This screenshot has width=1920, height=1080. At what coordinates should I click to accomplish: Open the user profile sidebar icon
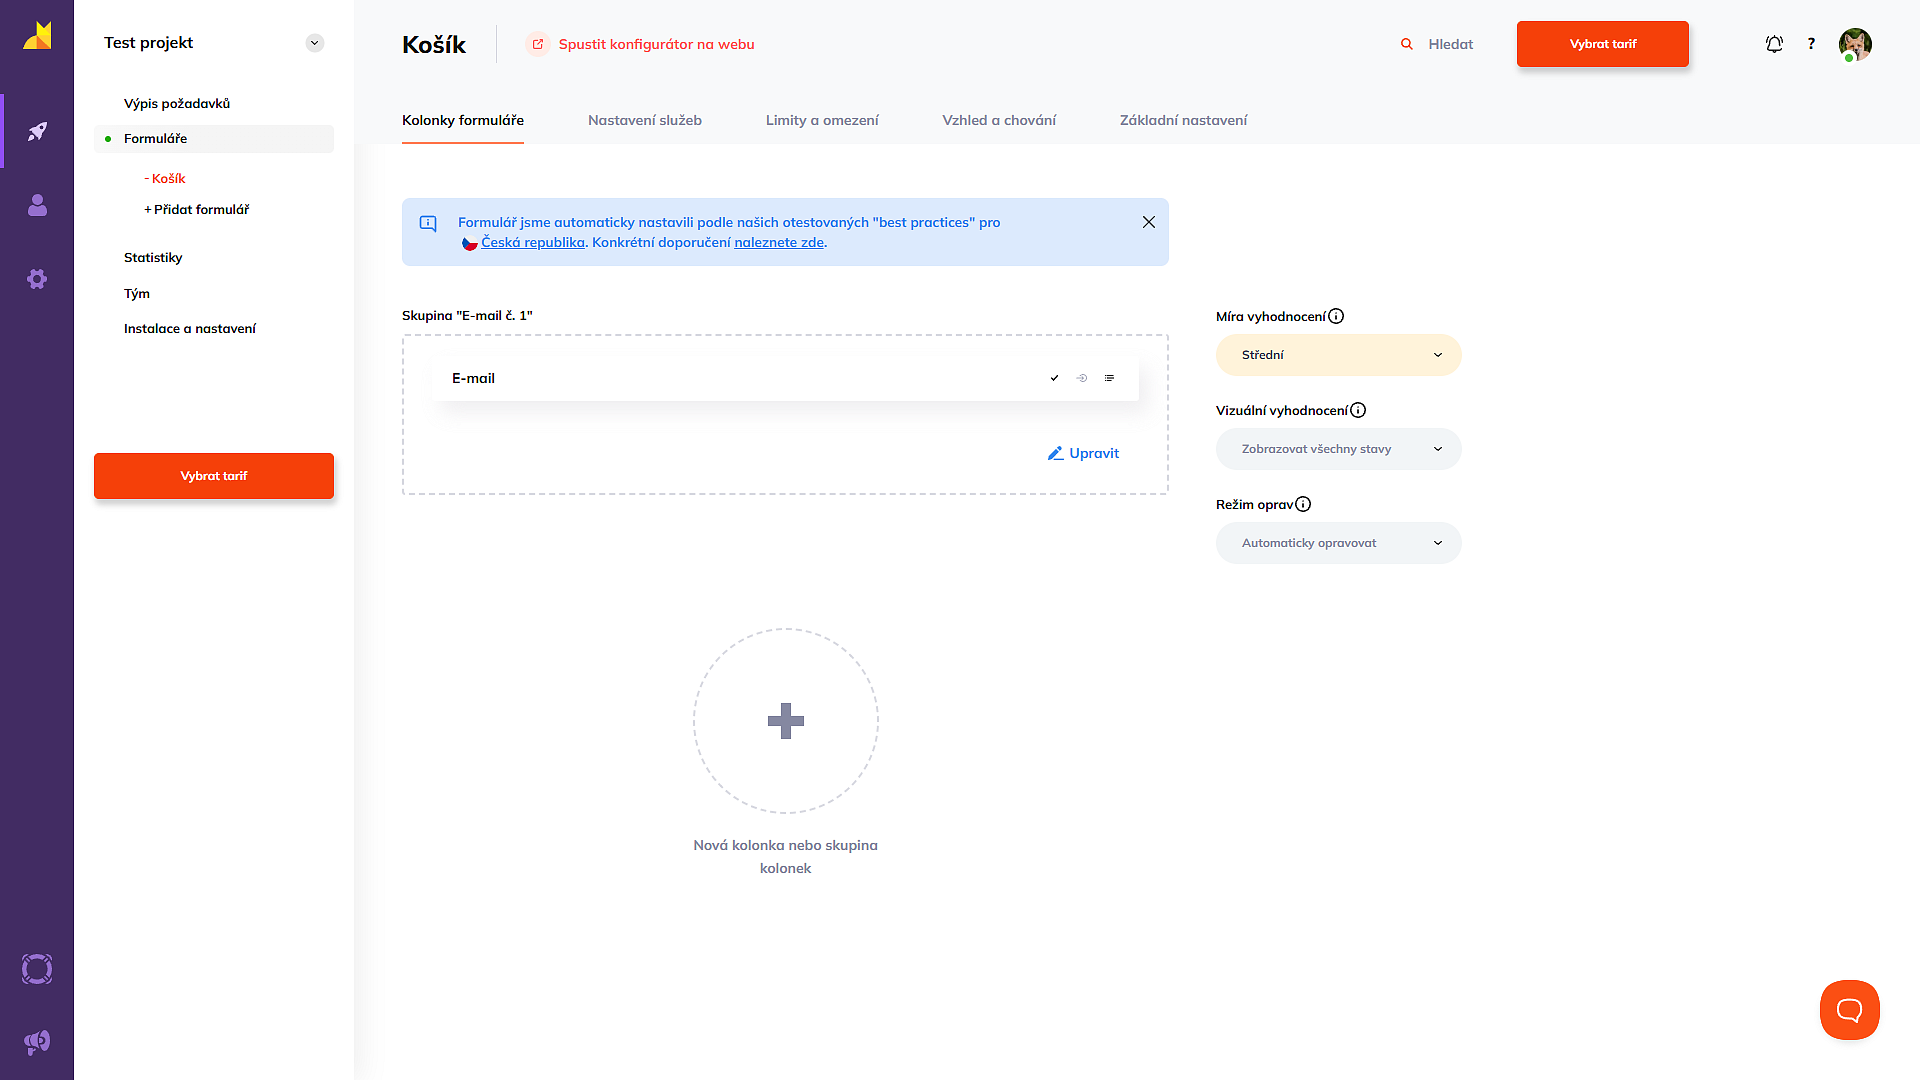click(37, 205)
